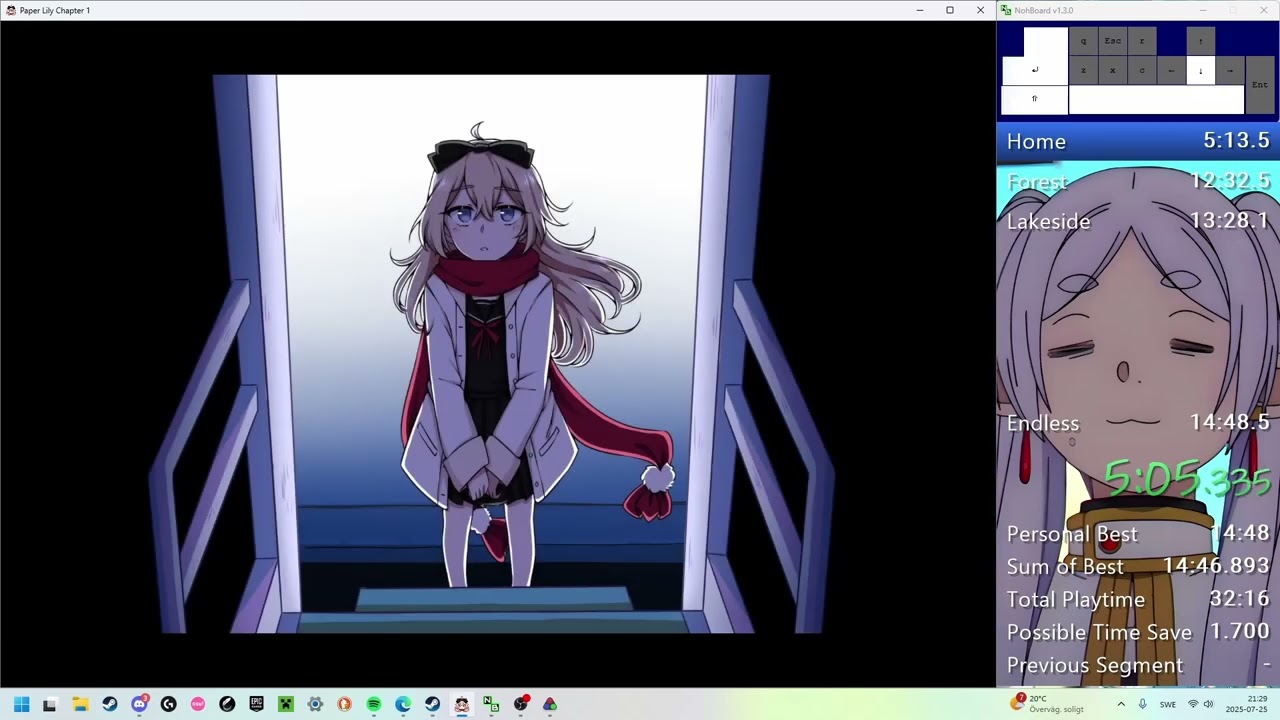Click the Total Playtime 32:16 row
Screen dimensions: 1280x720
point(1138,599)
